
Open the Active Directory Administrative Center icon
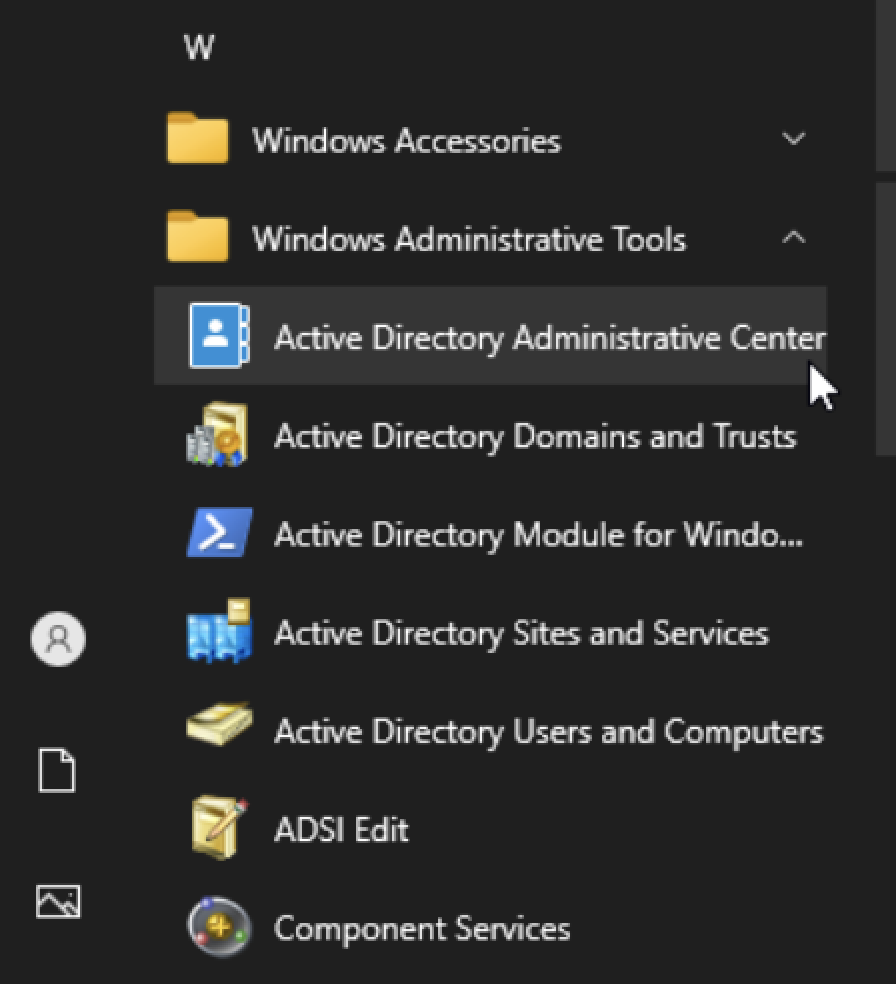(219, 336)
